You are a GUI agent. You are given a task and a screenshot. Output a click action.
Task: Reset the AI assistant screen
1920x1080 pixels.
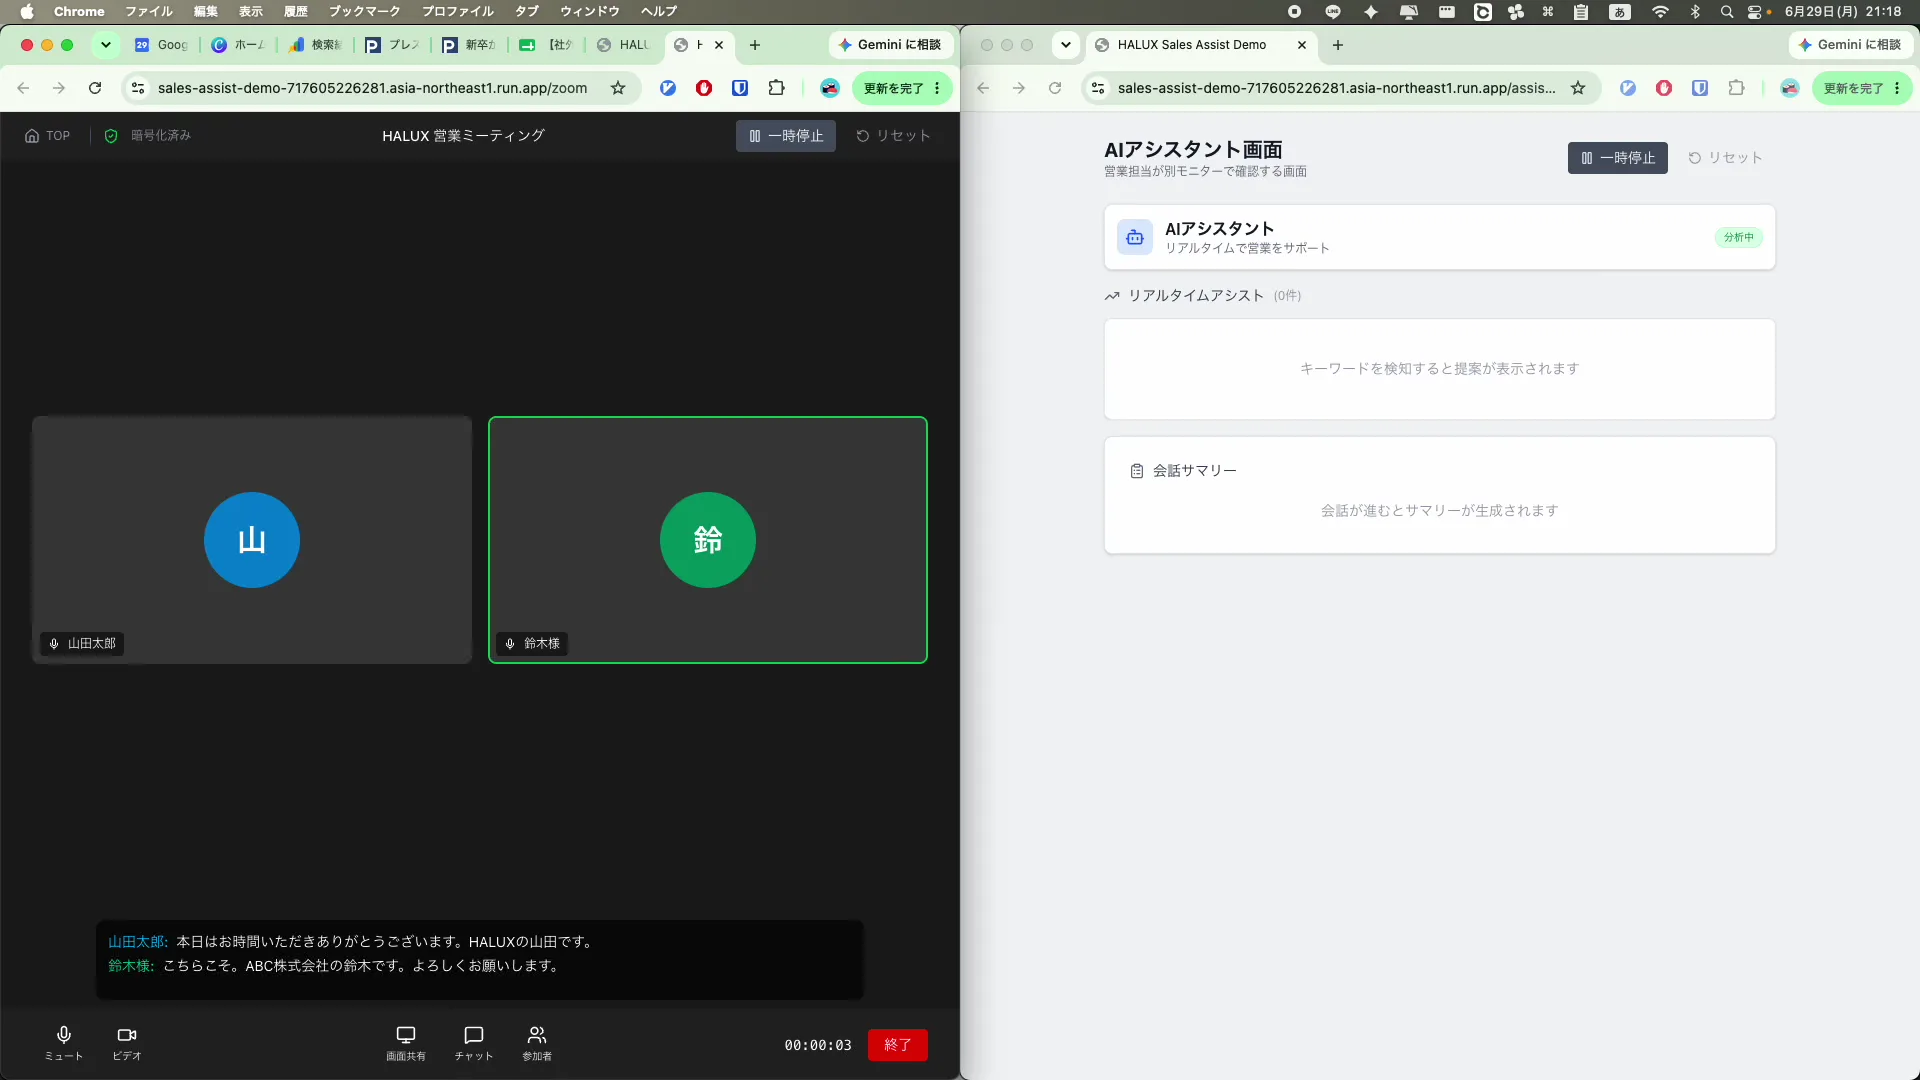1725,158
